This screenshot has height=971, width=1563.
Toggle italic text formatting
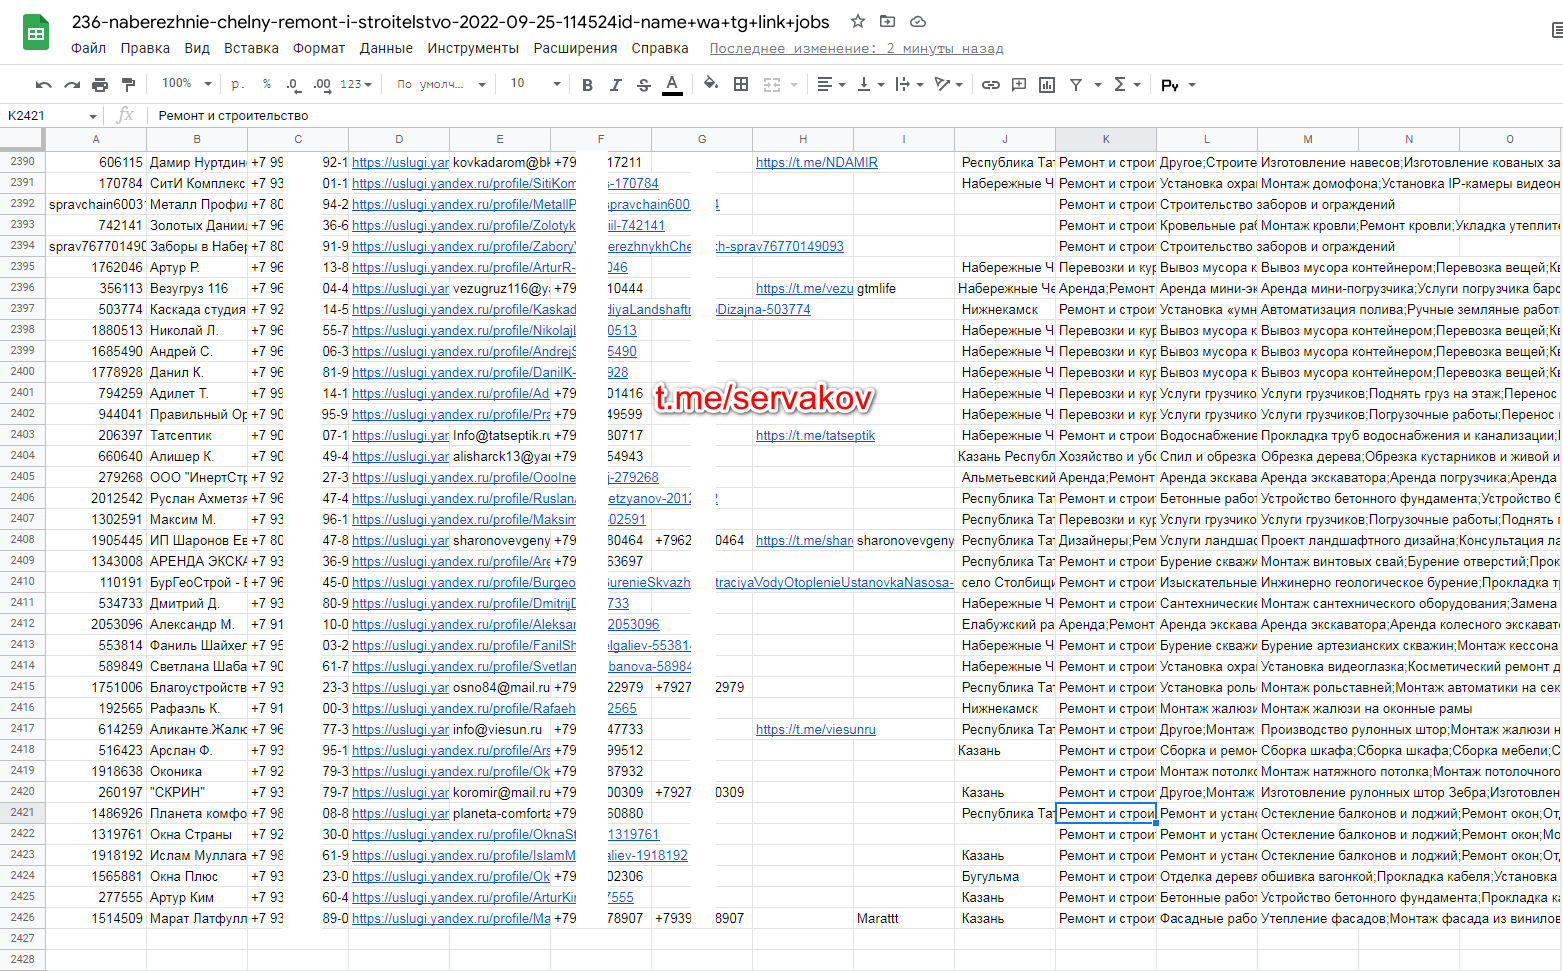tap(615, 85)
